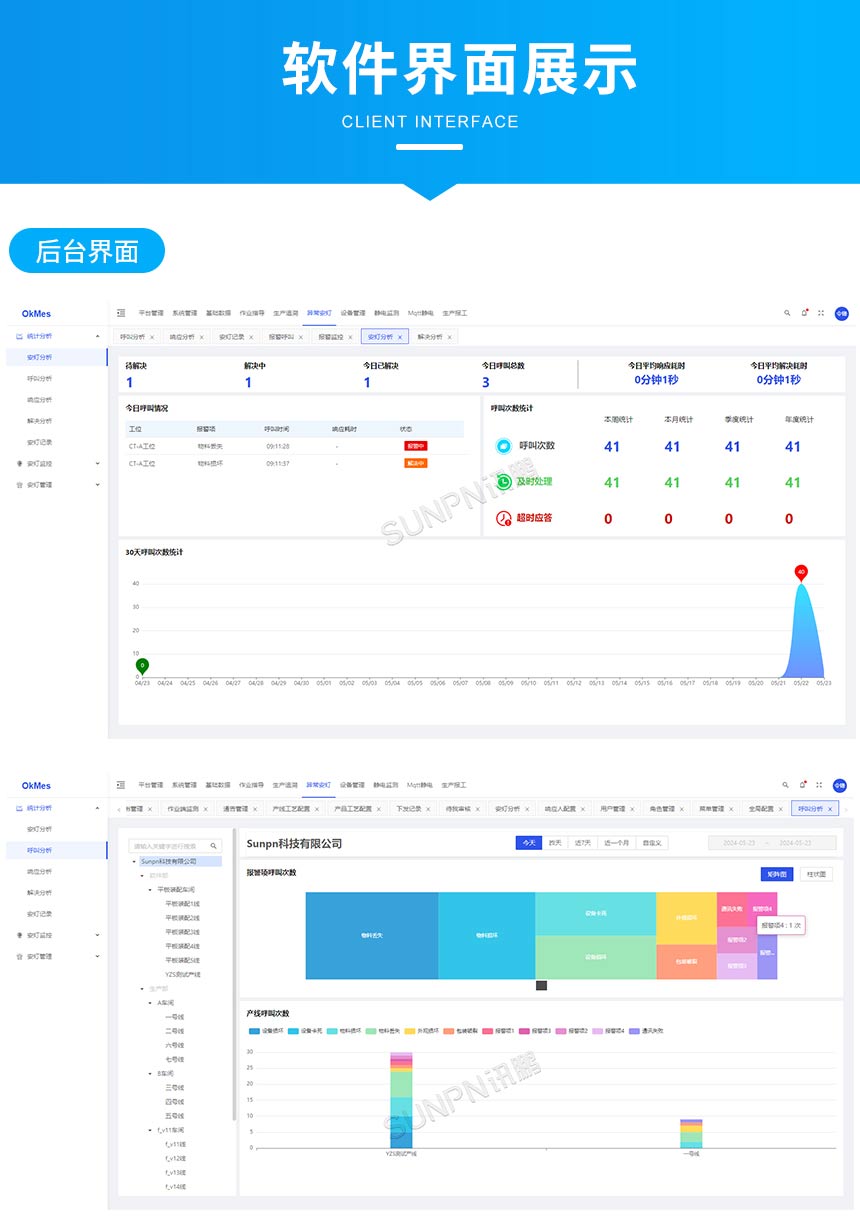Close the 报警监控 tab with its X
This screenshot has height=1223, width=860.
pos(350,337)
